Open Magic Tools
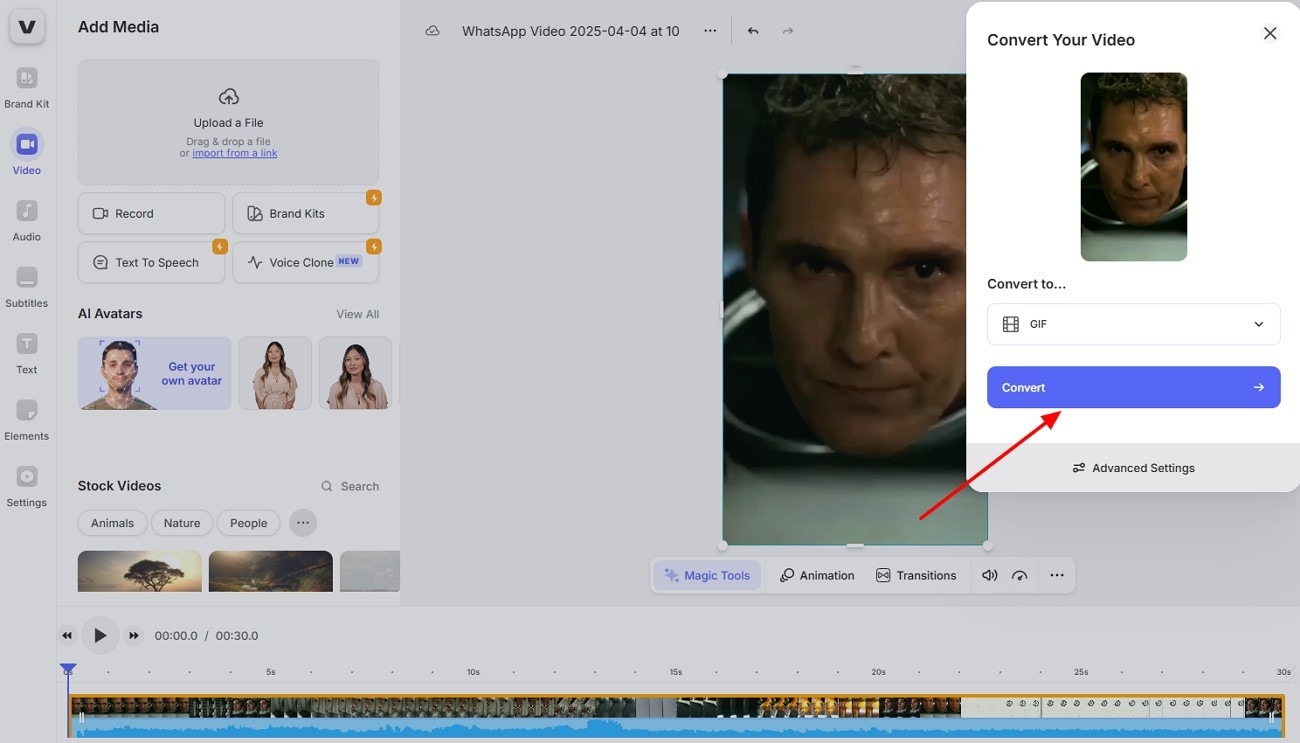 point(708,575)
